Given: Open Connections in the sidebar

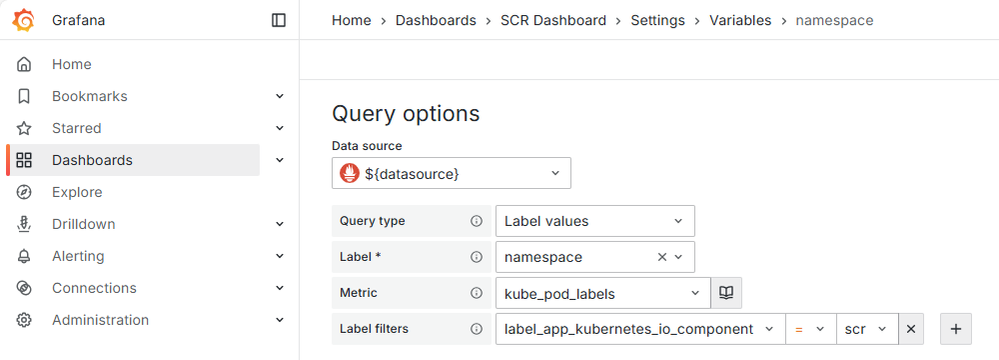Looking at the screenshot, I should [x=94, y=288].
